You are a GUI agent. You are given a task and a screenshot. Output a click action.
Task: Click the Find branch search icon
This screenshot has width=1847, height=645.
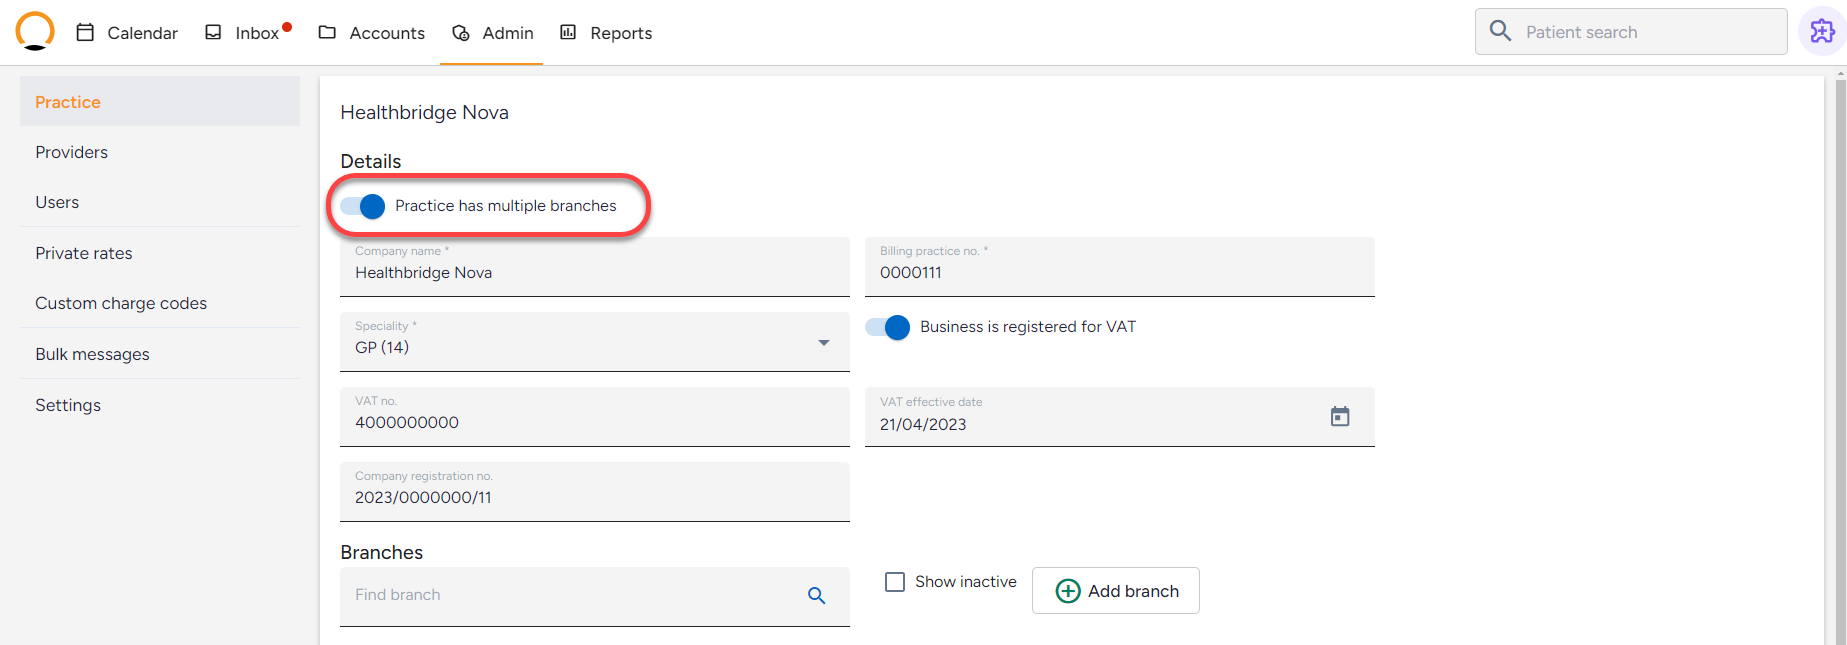(816, 595)
